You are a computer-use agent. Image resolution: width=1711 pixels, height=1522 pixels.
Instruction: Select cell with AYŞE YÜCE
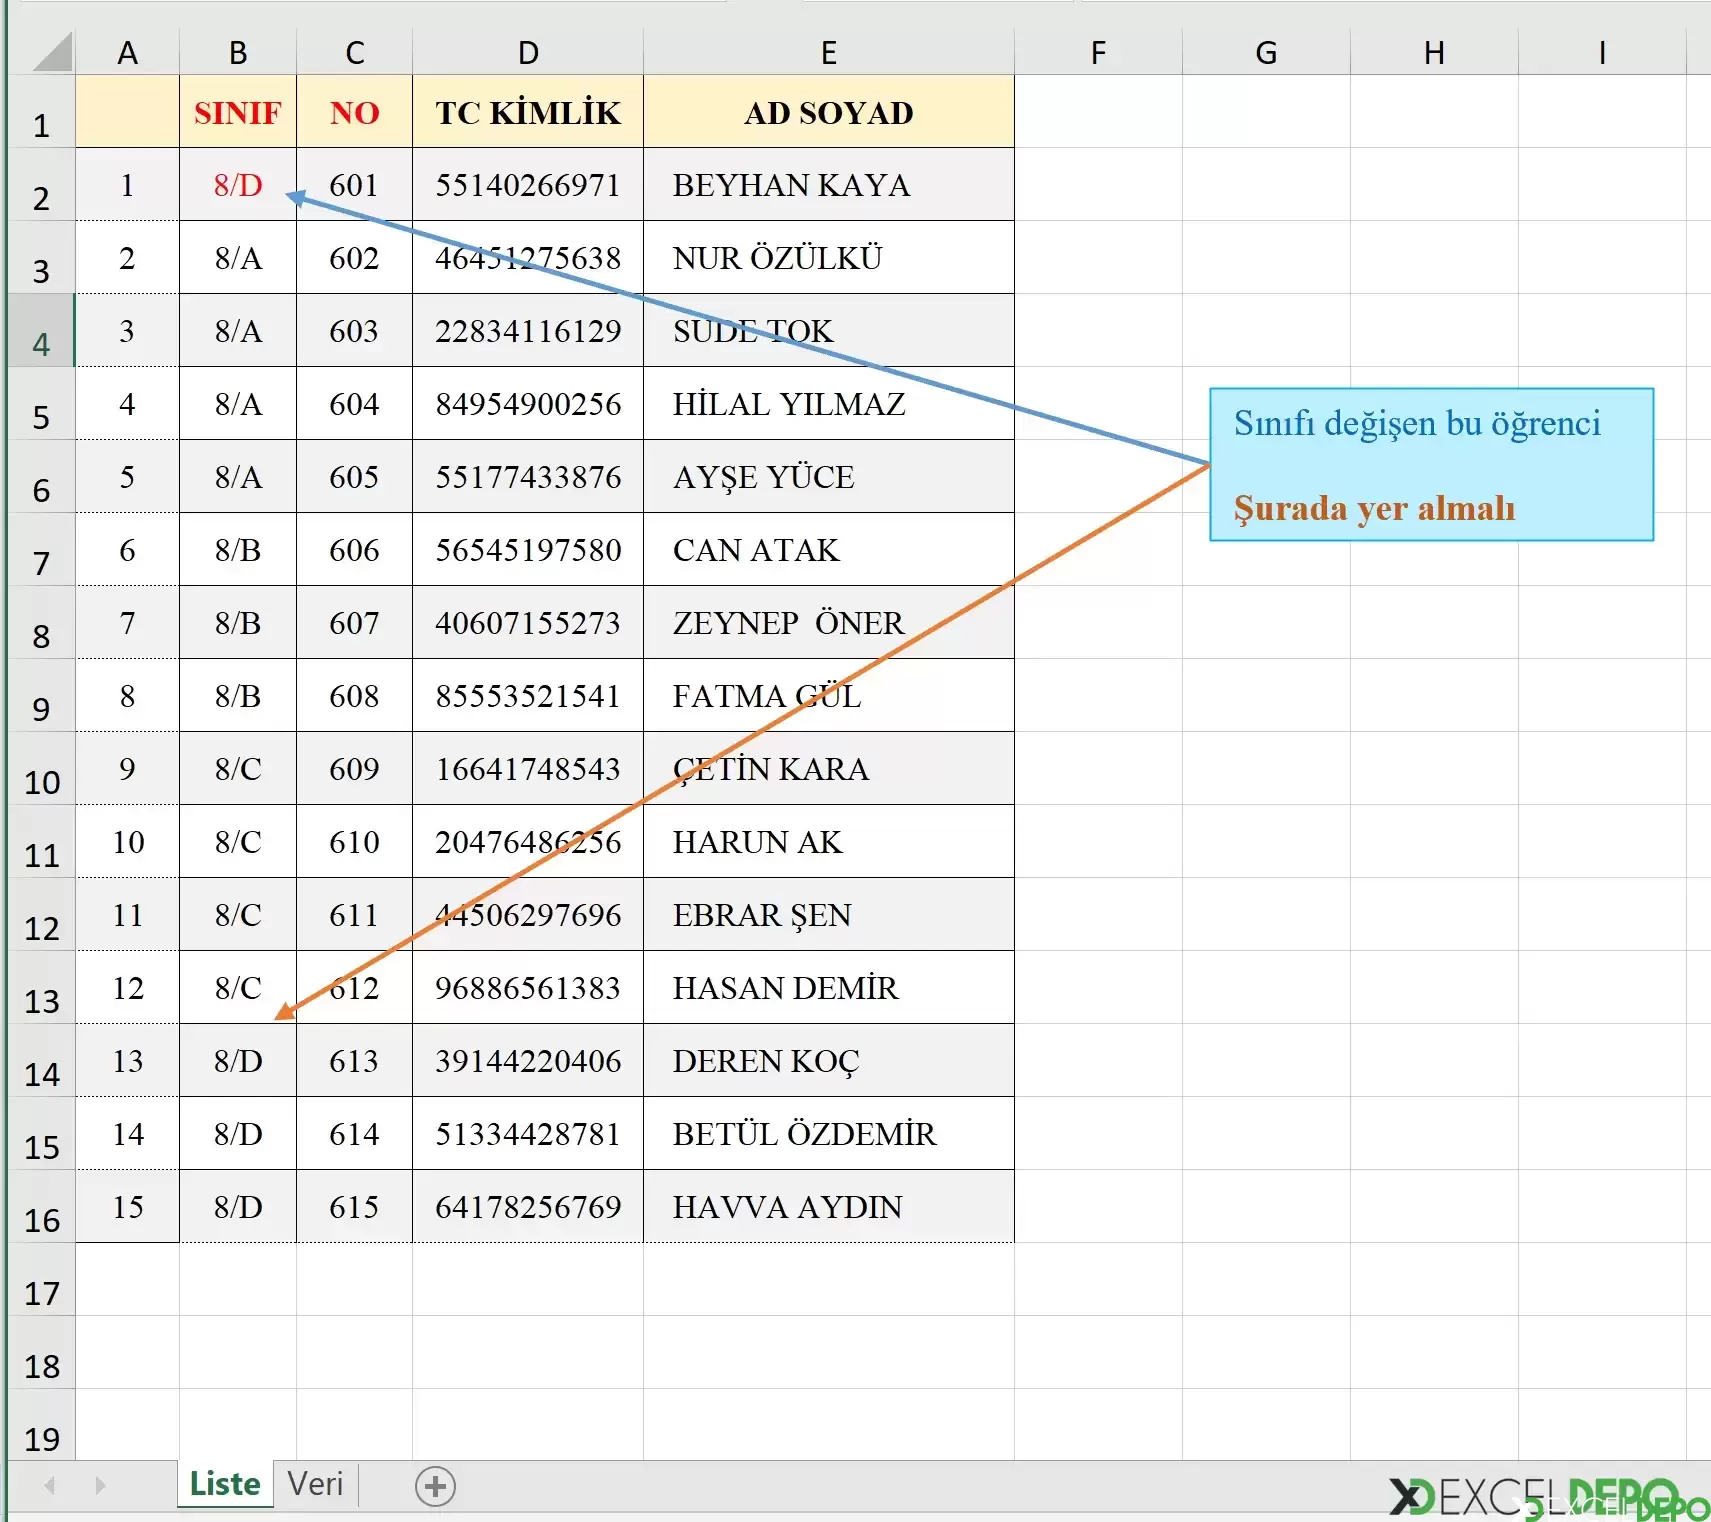pyautogui.click(x=829, y=477)
